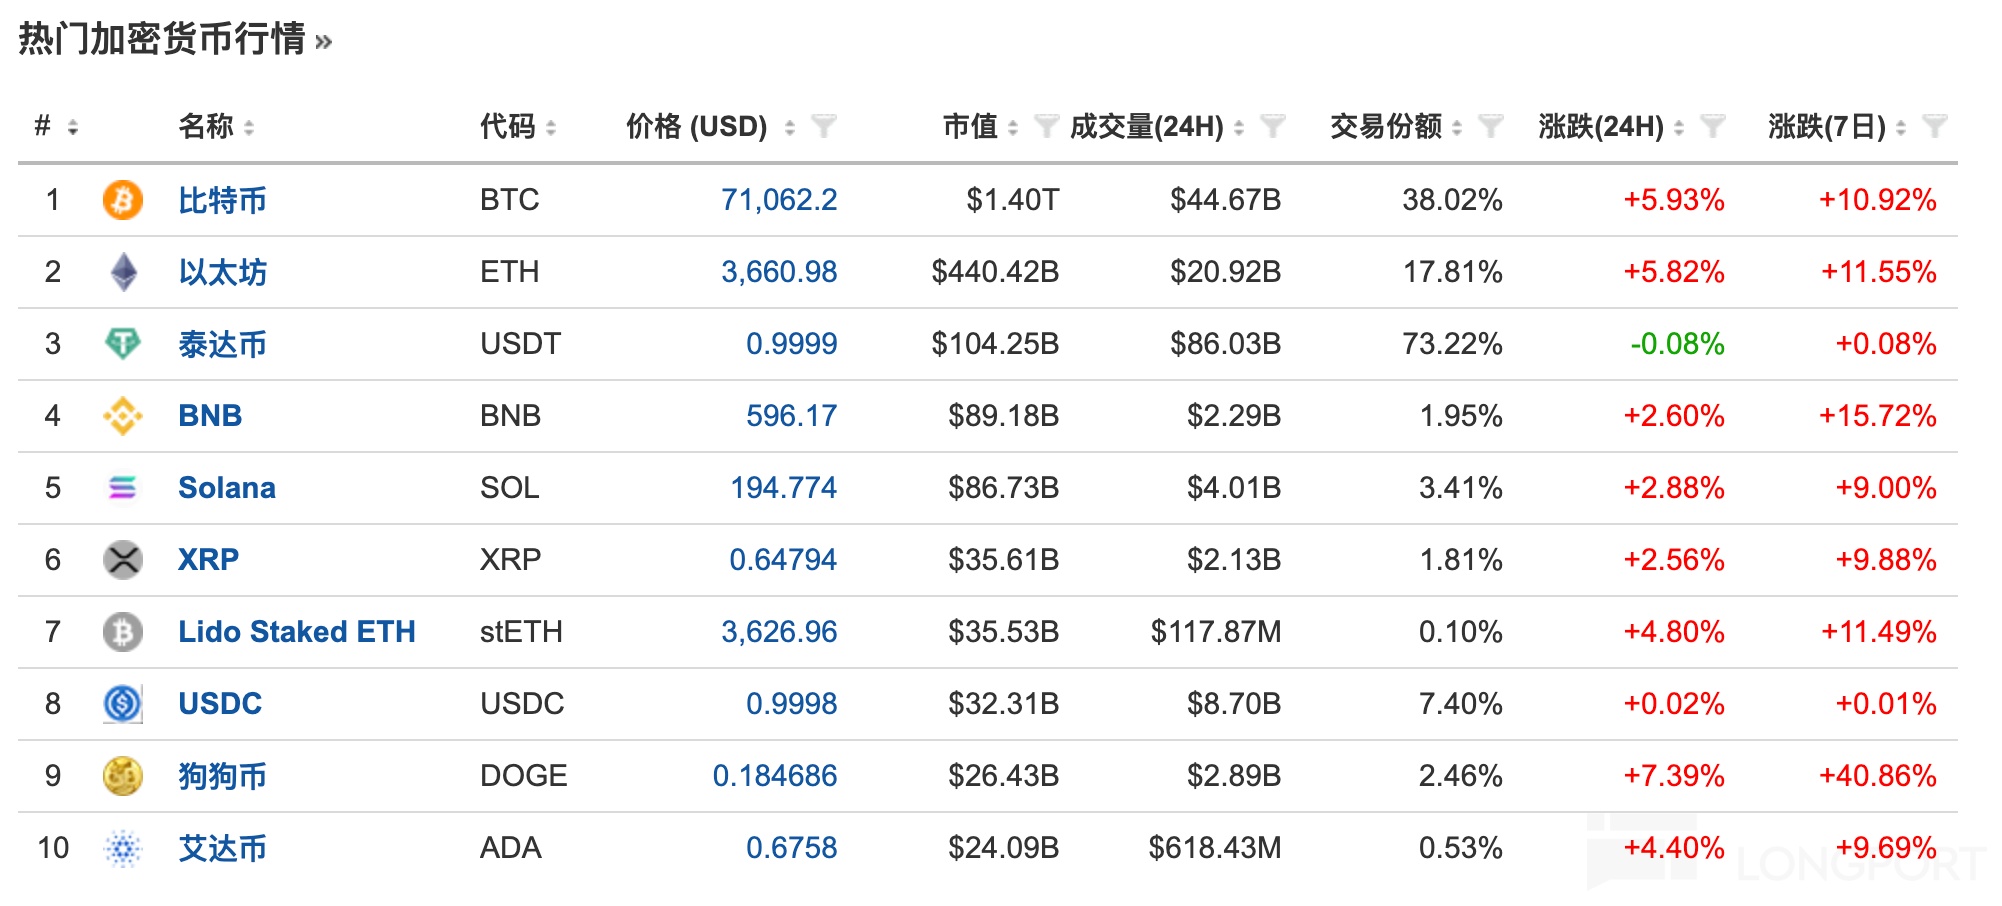Image resolution: width=2002 pixels, height=906 pixels.
Task: Sort by 成交量(24H) using sort arrows
Action: 1238,128
